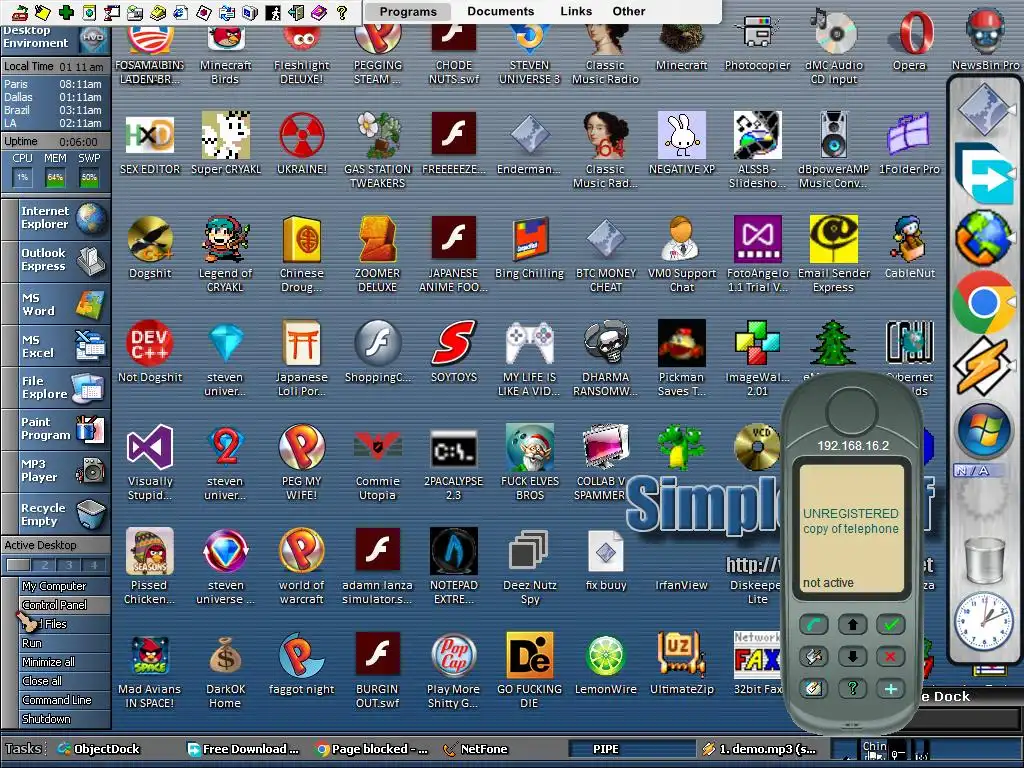Image resolution: width=1024 pixels, height=768 pixels.
Task: Open the ZOOMER DELUXE icon
Action: (x=377, y=239)
